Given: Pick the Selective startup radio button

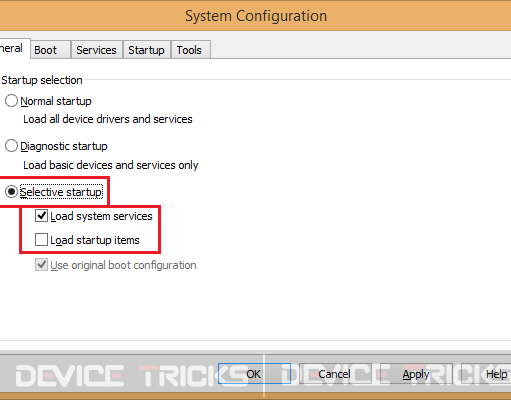Looking at the screenshot, I should coord(11,192).
